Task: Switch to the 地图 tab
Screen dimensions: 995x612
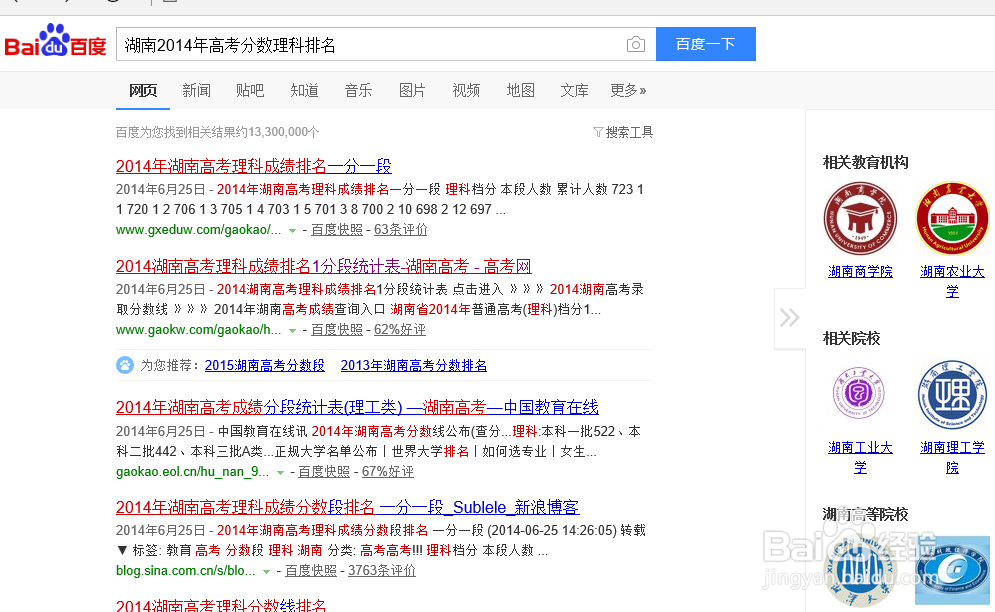Action: point(520,90)
